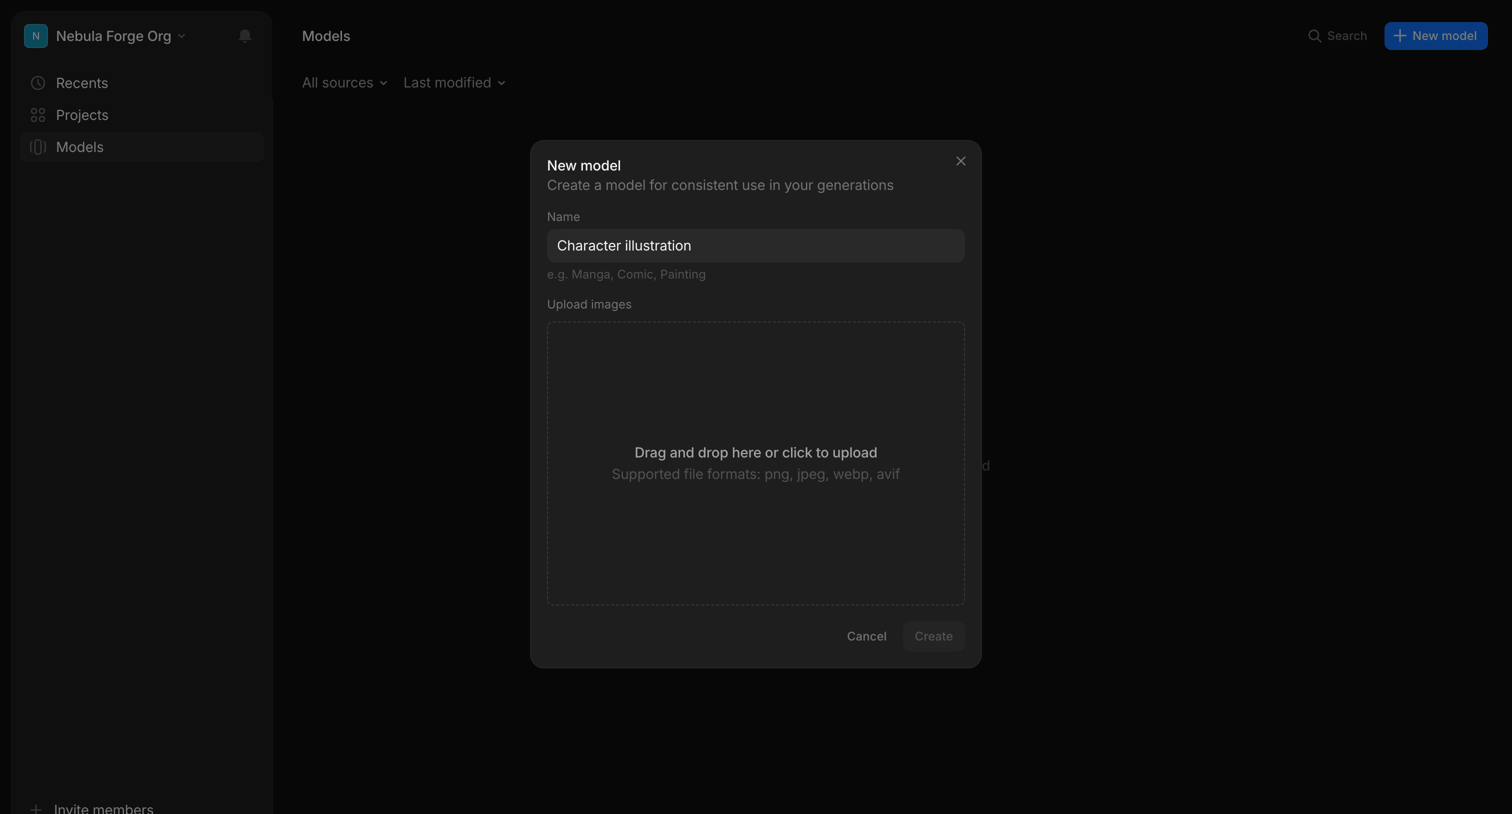Viewport: 1512px width, 814px height.
Task: Click the Search magnifier icon
Action: [1314, 36]
